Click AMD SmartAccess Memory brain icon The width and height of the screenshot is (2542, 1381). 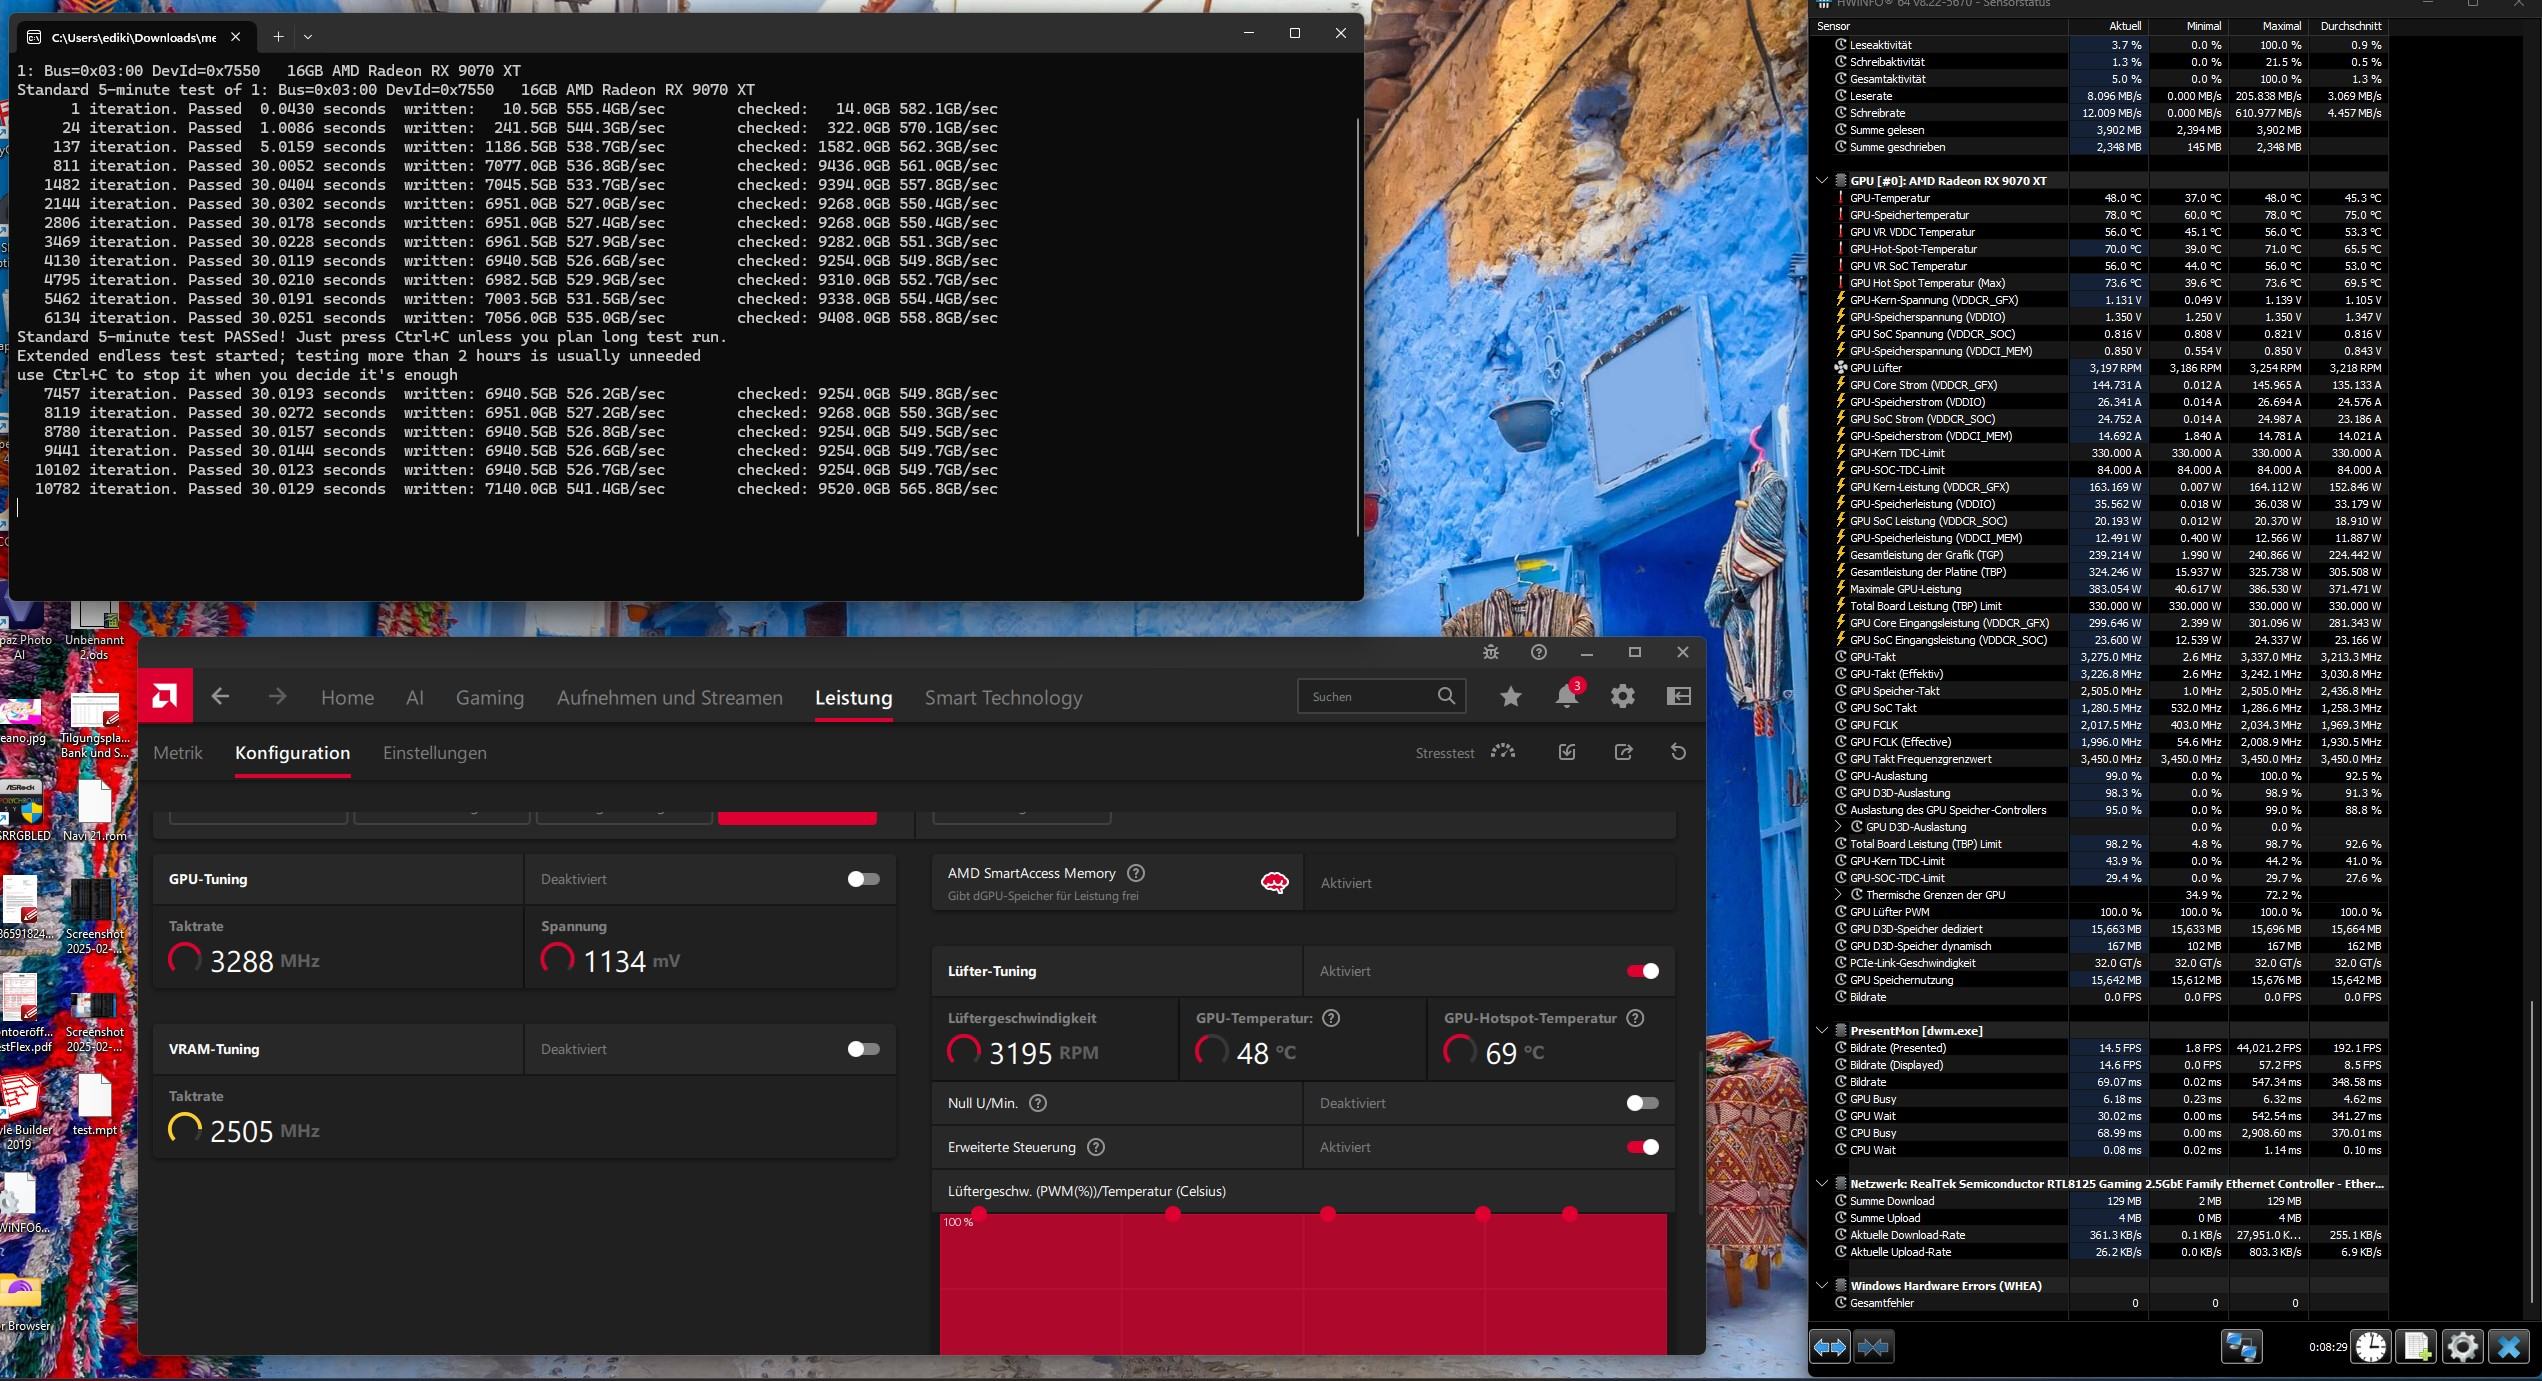[x=1274, y=883]
